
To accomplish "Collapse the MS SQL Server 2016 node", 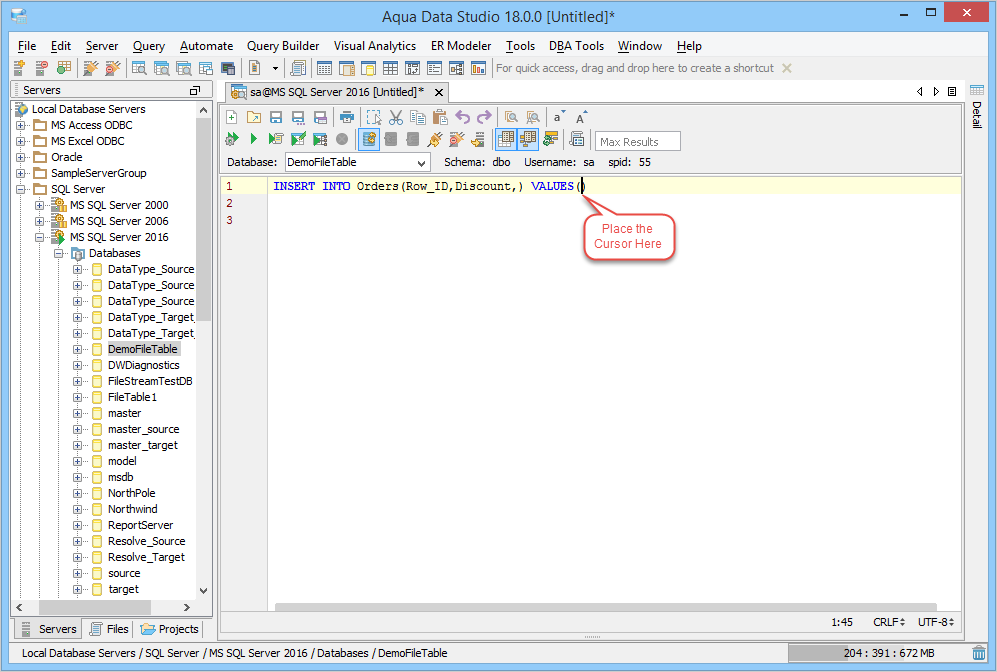I will coord(39,237).
